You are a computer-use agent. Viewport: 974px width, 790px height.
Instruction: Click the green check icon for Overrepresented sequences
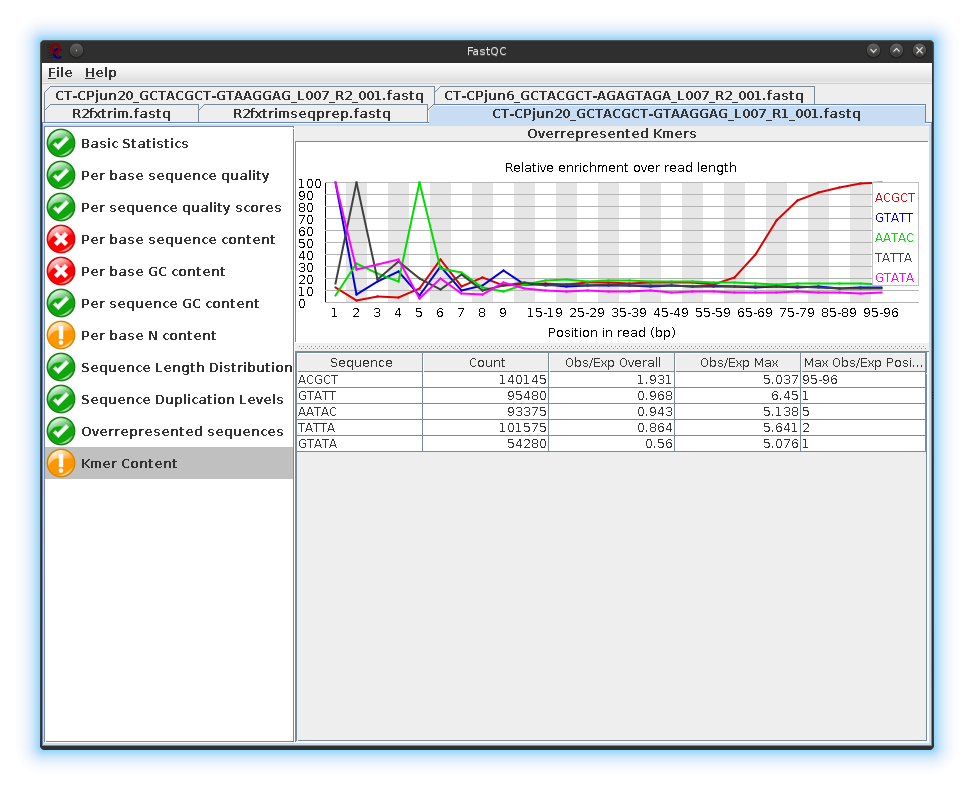[61, 431]
